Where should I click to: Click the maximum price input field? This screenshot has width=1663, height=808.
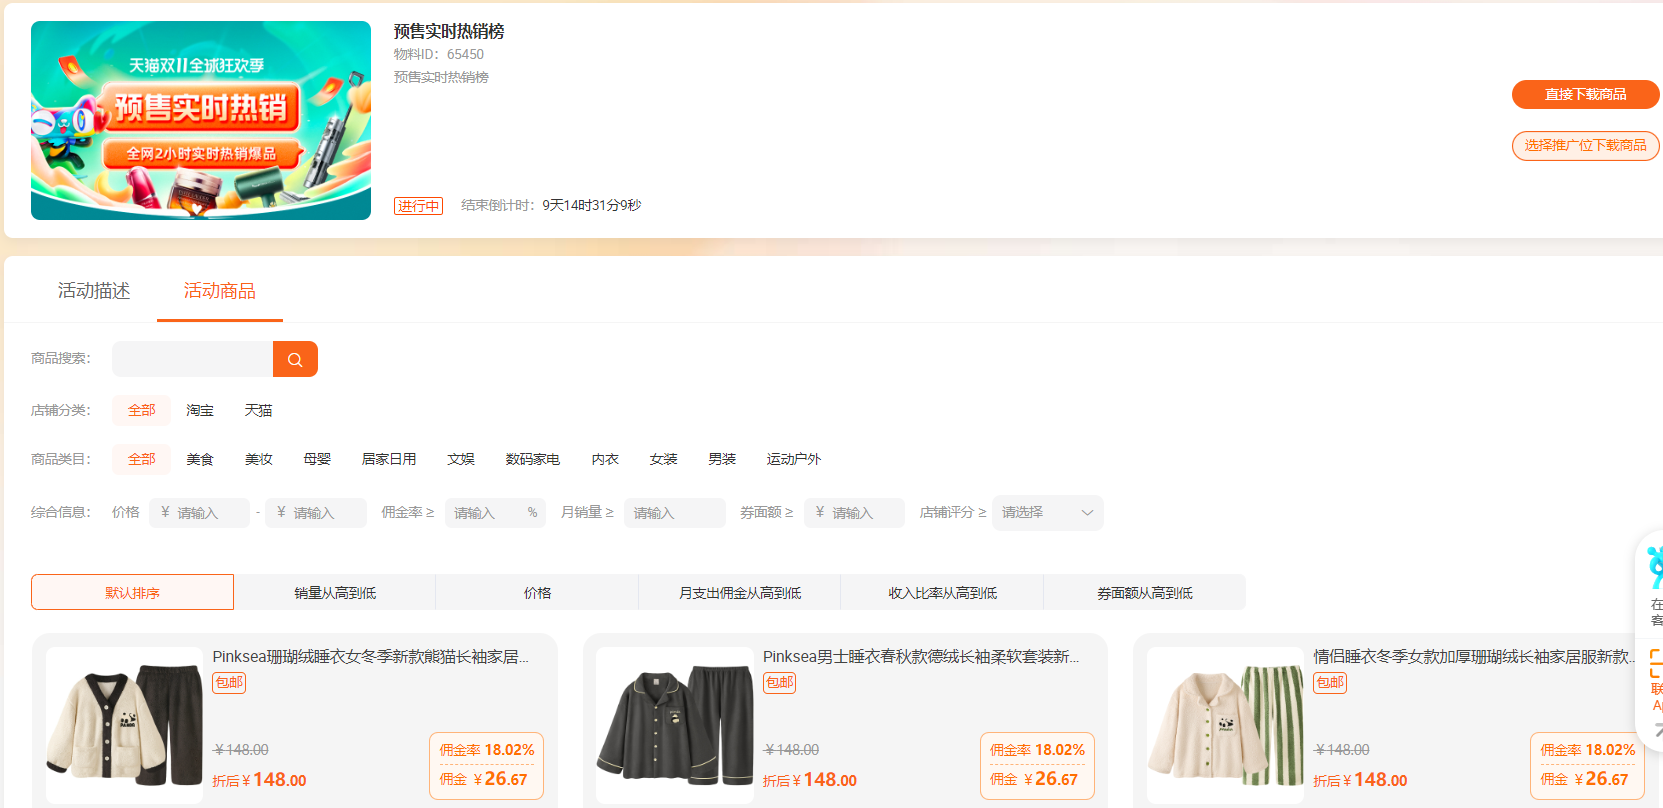(x=316, y=513)
